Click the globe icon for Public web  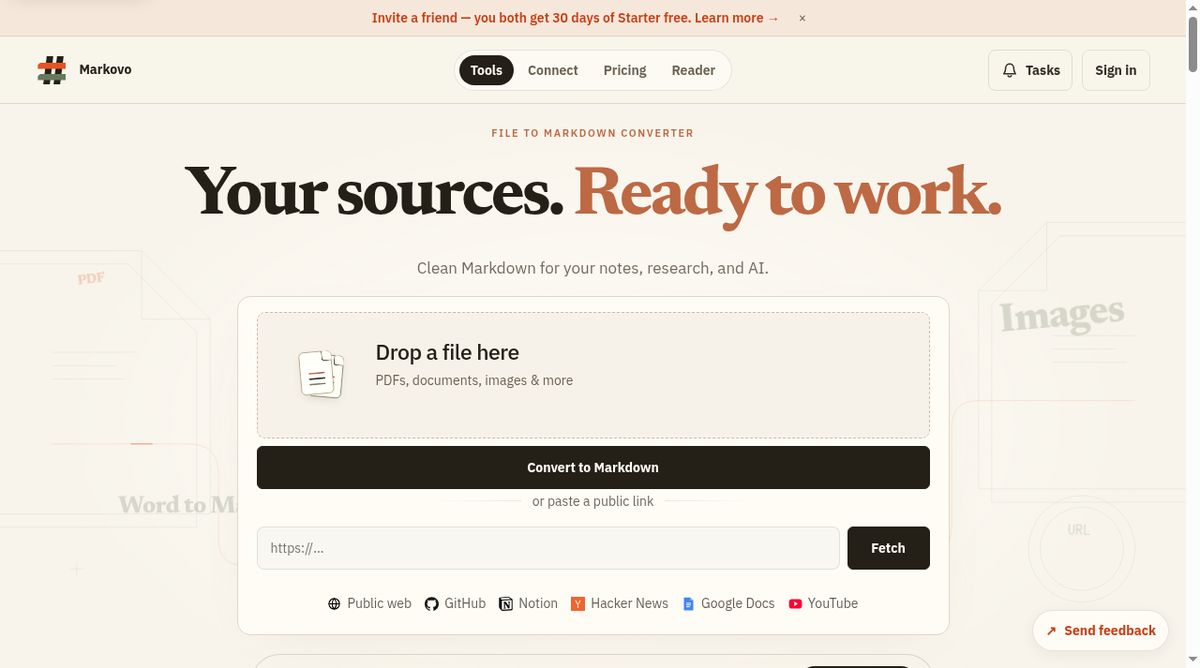tap(334, 604)
